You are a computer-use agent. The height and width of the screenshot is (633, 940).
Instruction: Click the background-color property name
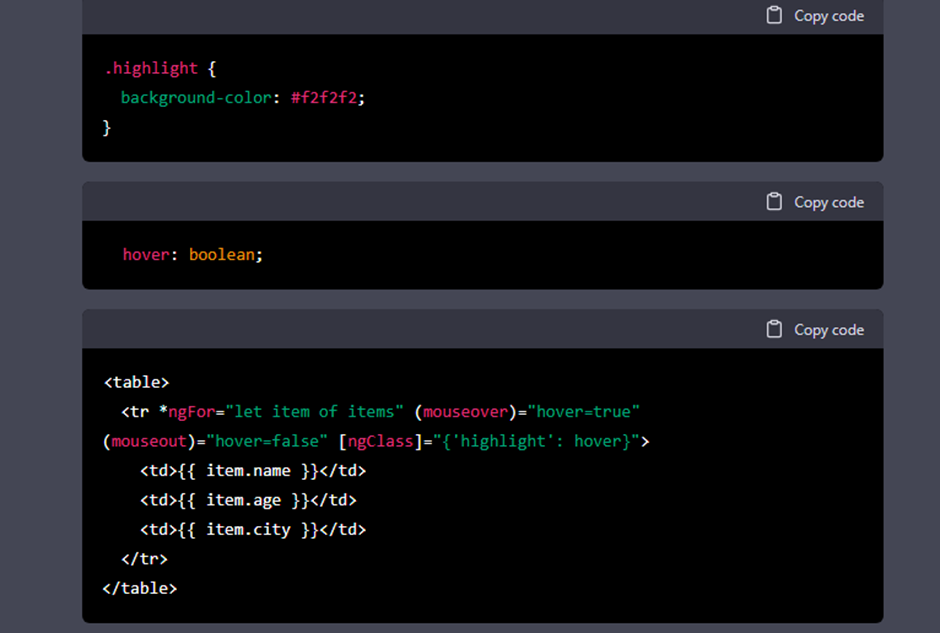pyautogui.click(x=196, y=98)
